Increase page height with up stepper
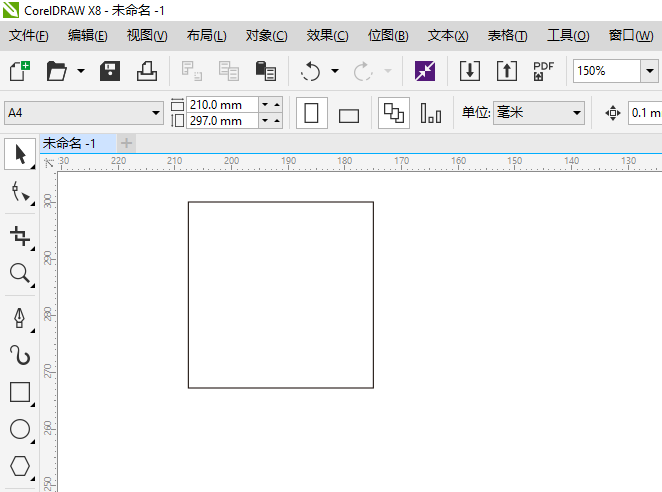The width and height of the screenshot is (662, 492). pos(277,121)
